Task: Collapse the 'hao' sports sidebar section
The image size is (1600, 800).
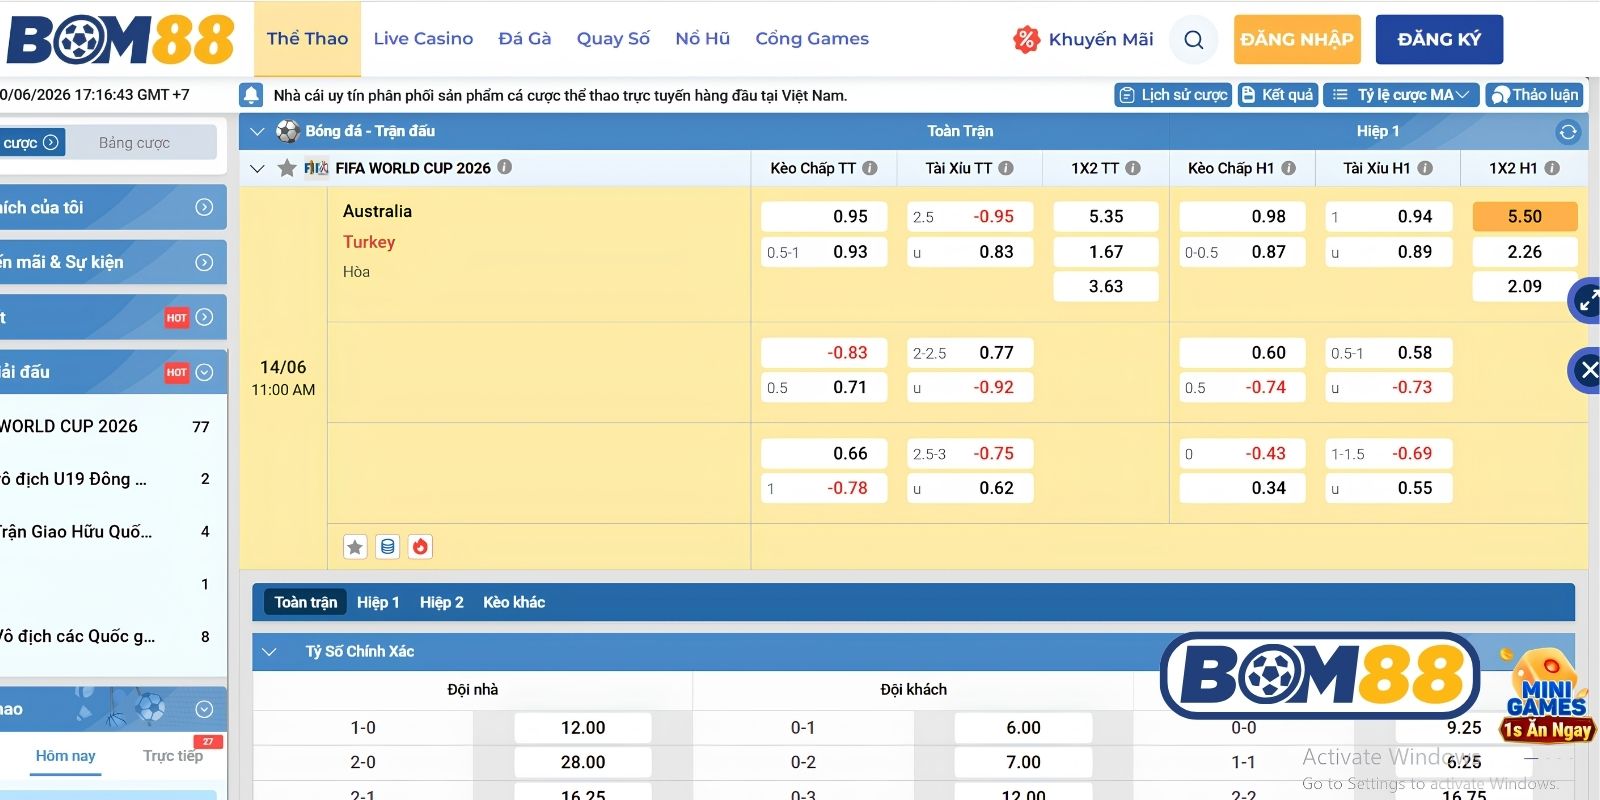Action: coord(204,709)
